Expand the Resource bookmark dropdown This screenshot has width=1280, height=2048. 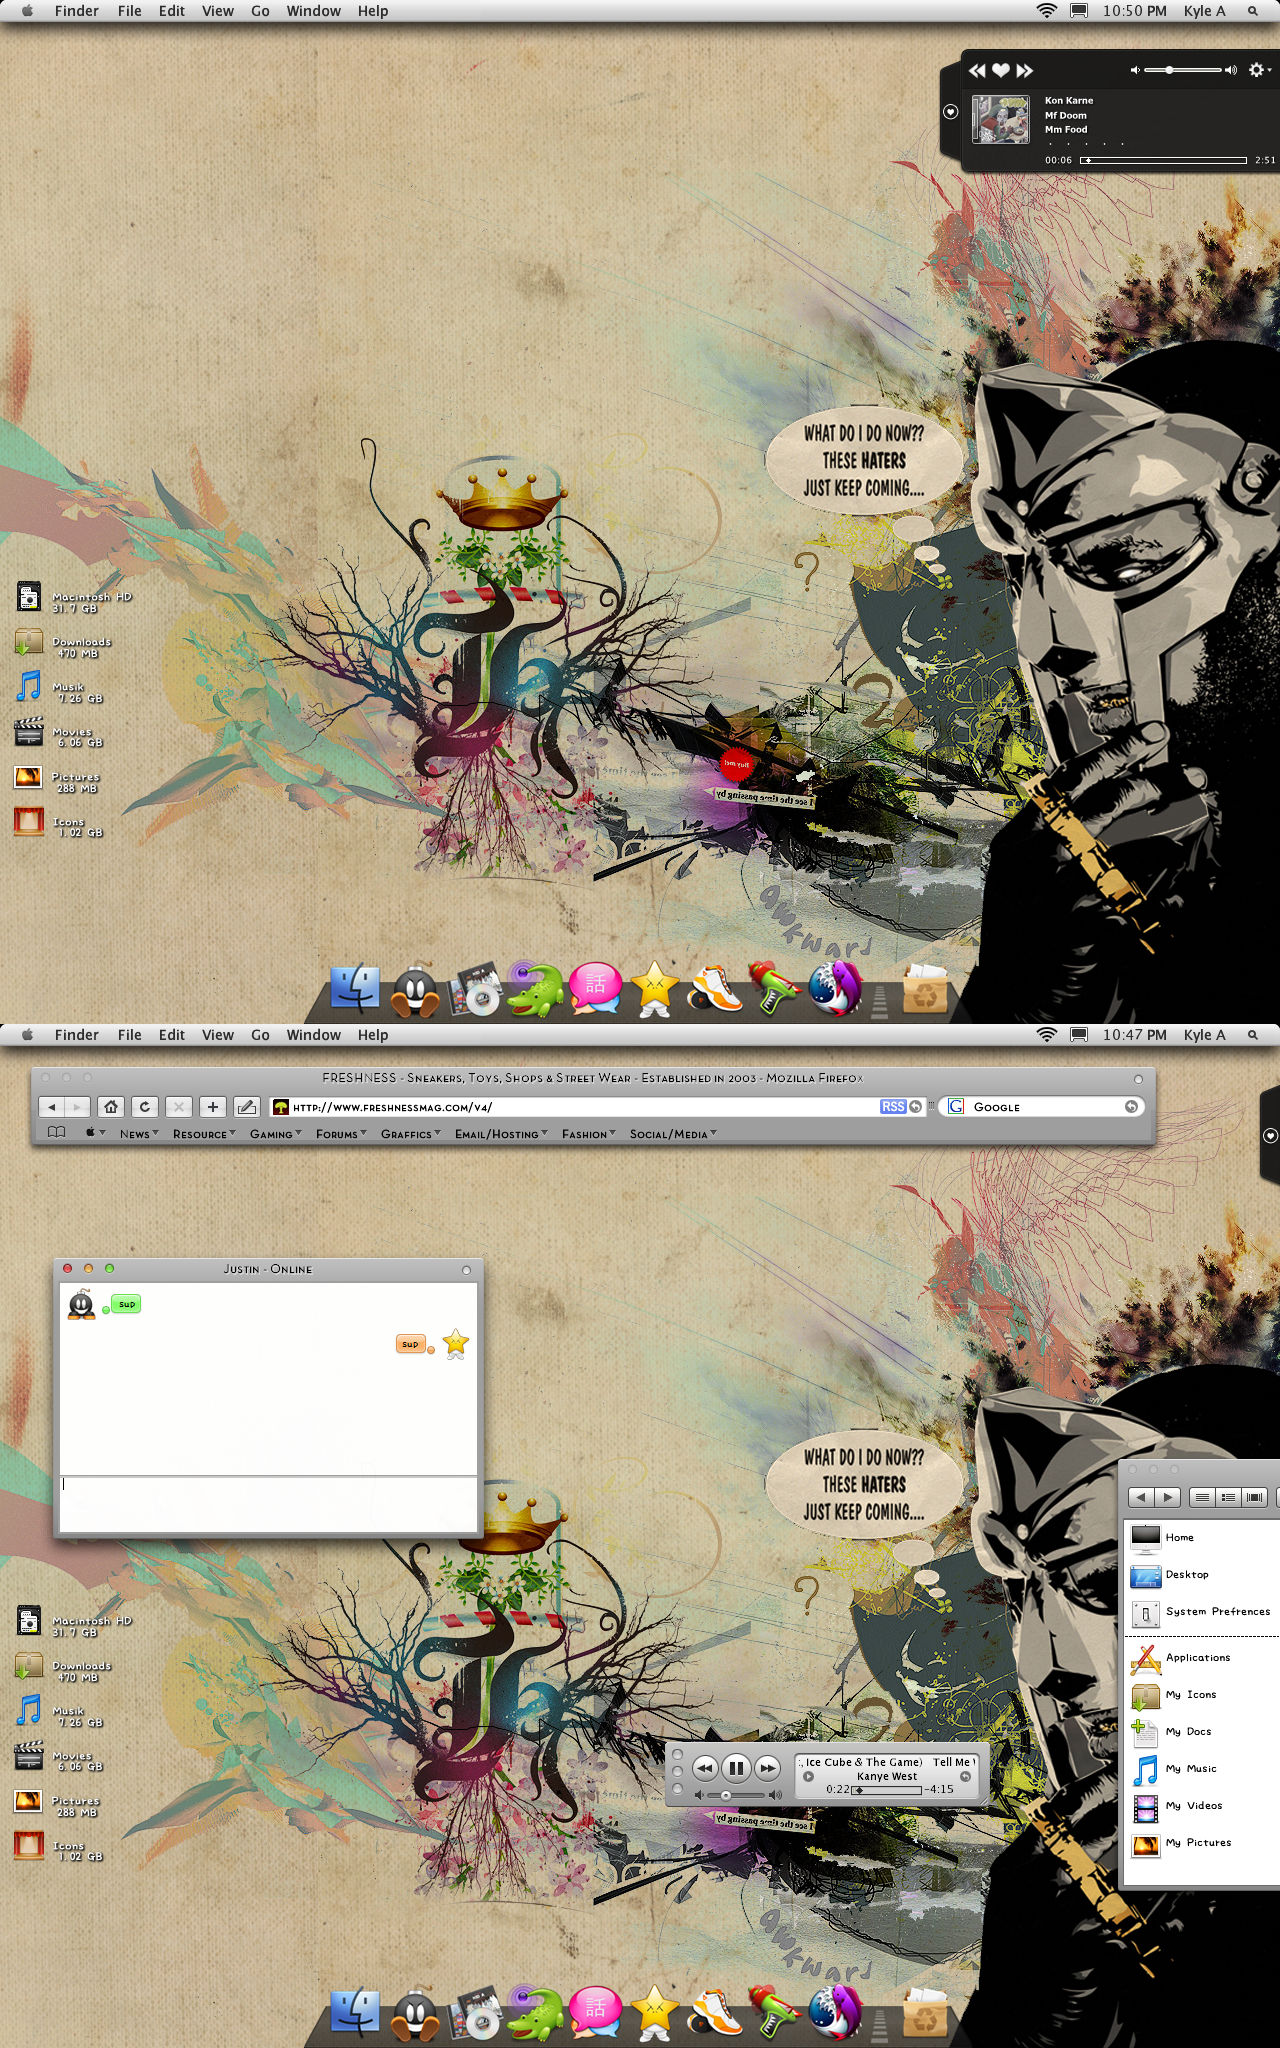(x=204, y=1134)
